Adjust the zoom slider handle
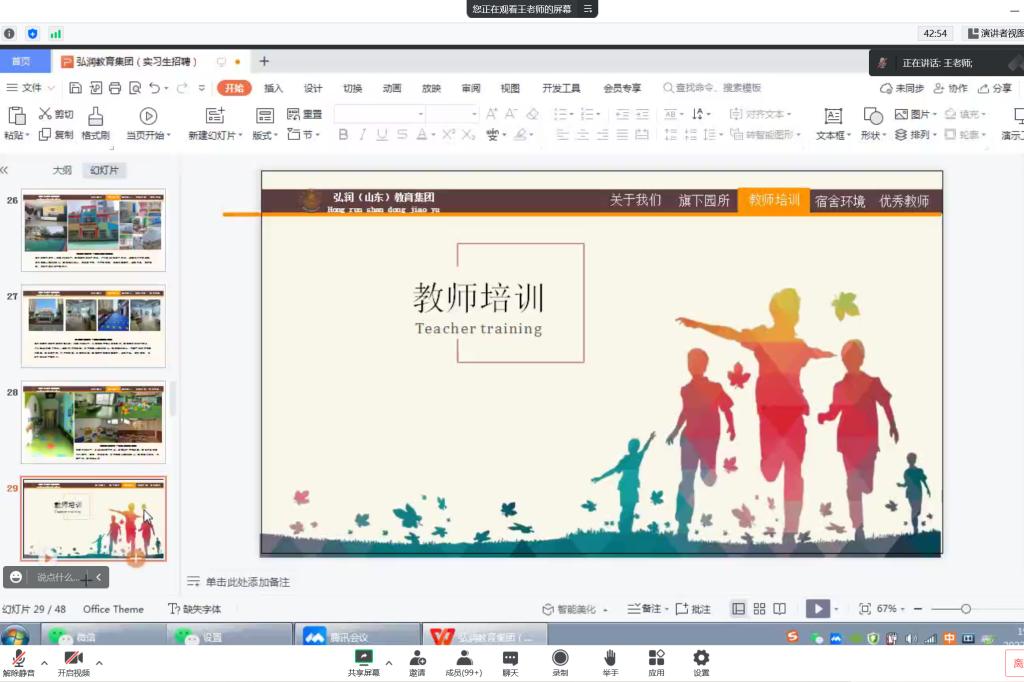1024x682 pixels. coord(965,609)
